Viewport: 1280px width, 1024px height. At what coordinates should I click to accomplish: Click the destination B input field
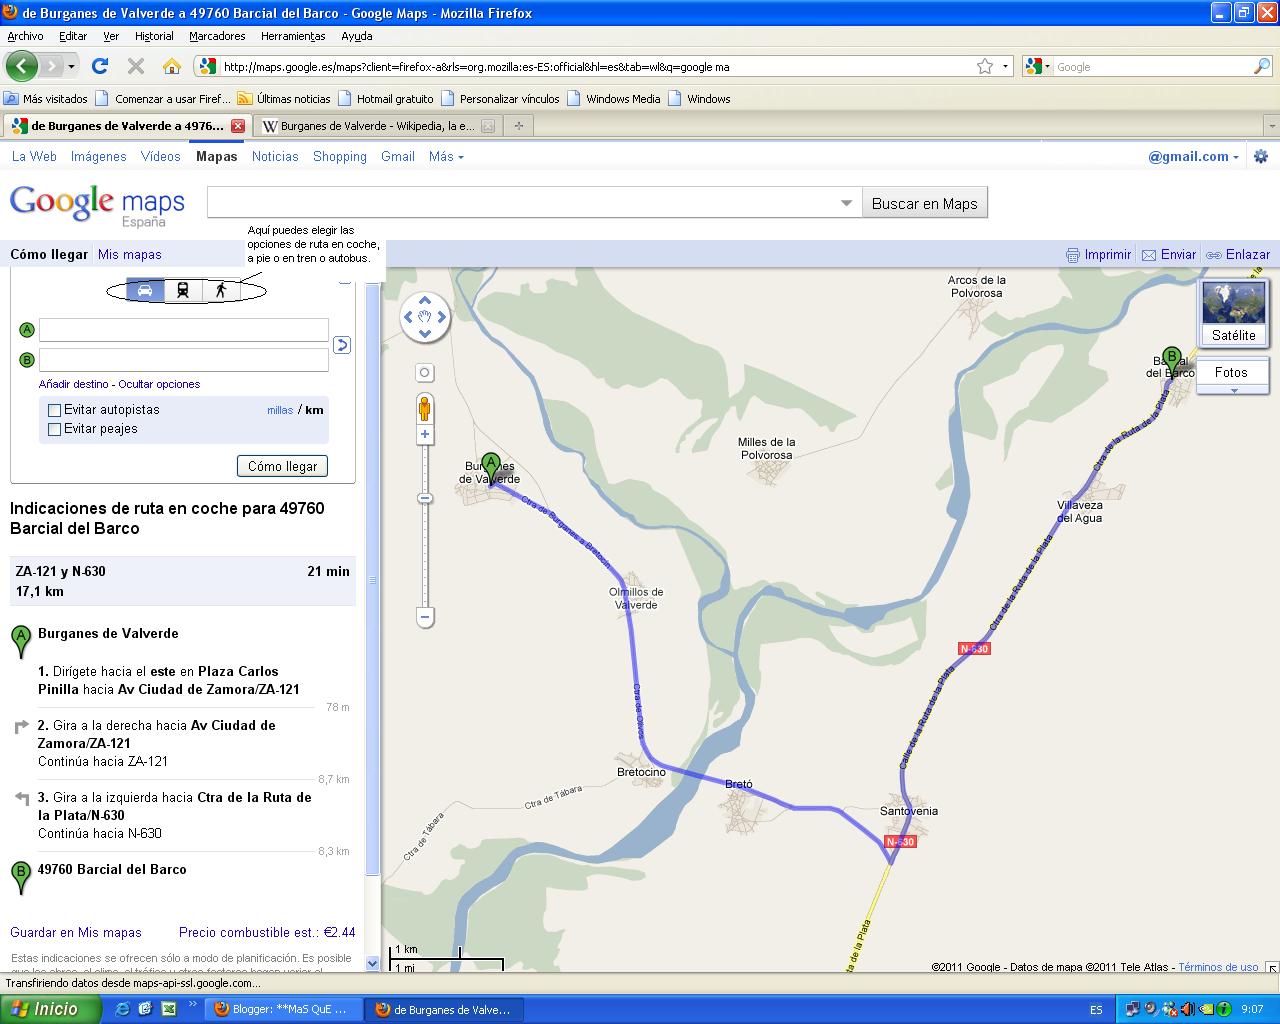coord(183,360)
